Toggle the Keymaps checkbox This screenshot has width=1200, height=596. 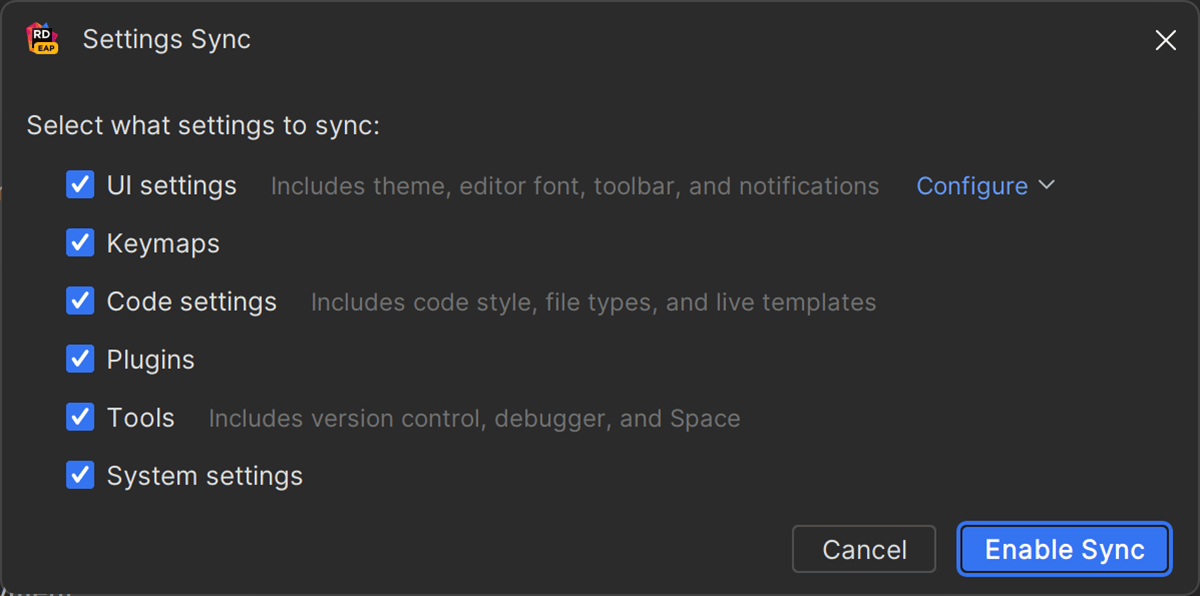80,243
